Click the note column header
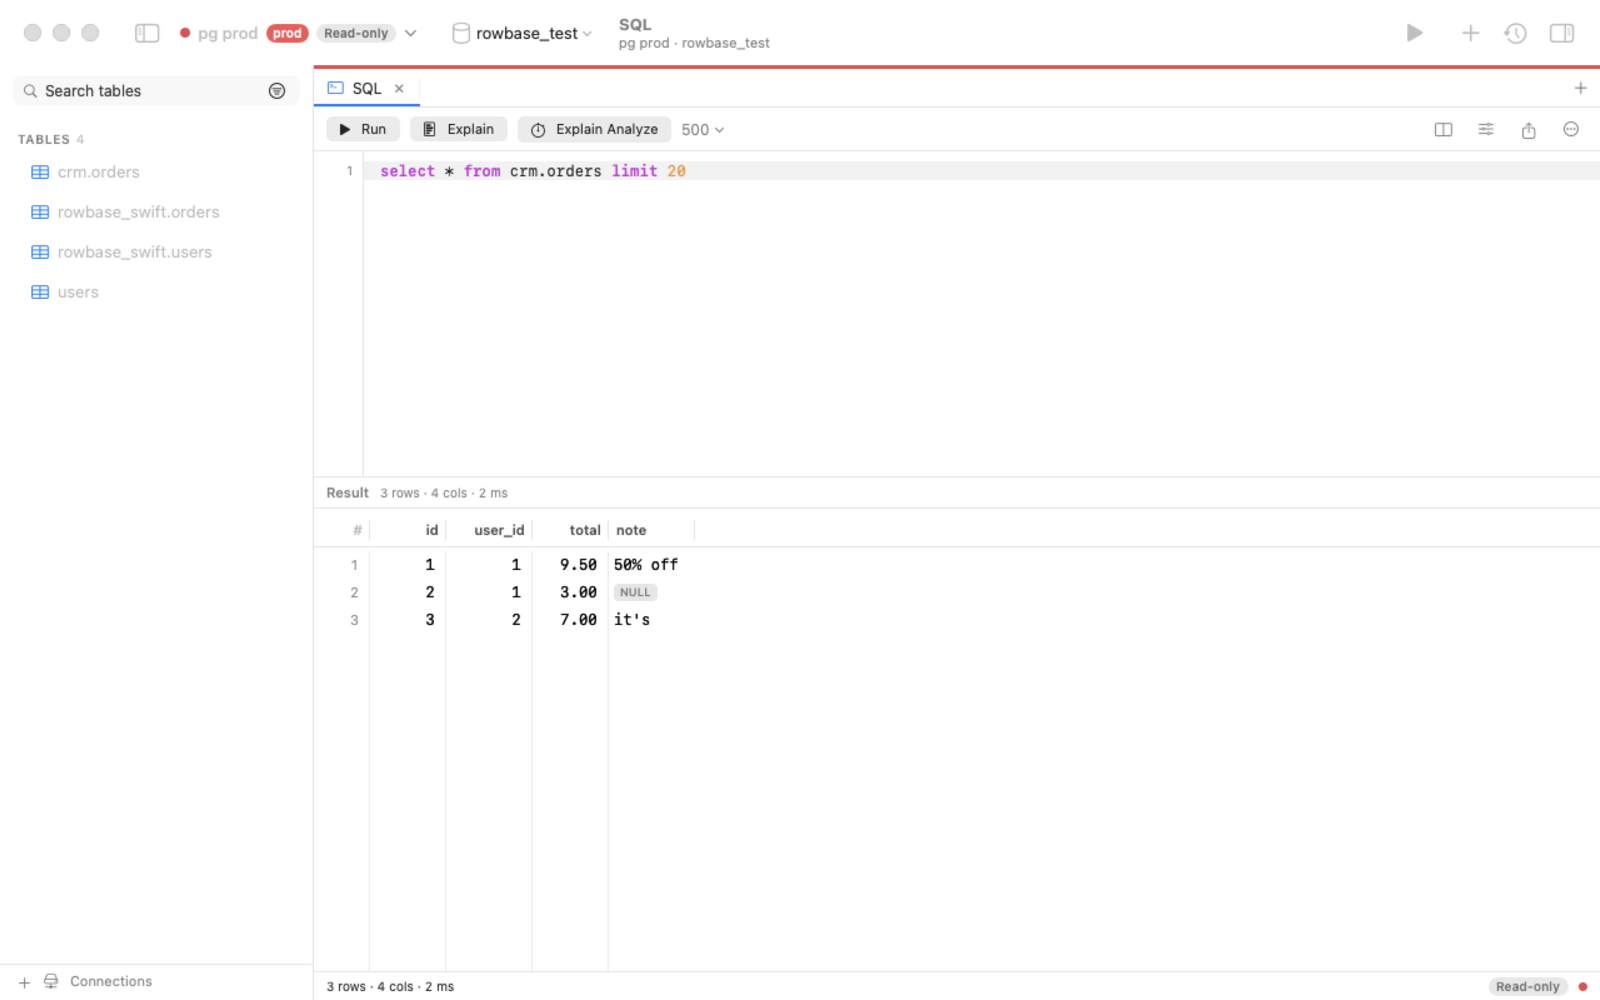 coord(651,530)
